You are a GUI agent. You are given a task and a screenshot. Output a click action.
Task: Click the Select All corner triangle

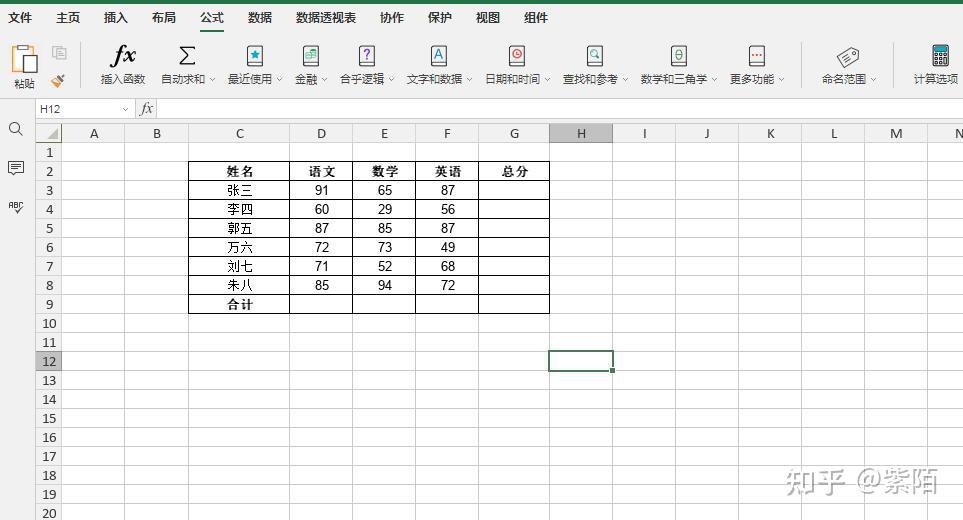(53, 134)
